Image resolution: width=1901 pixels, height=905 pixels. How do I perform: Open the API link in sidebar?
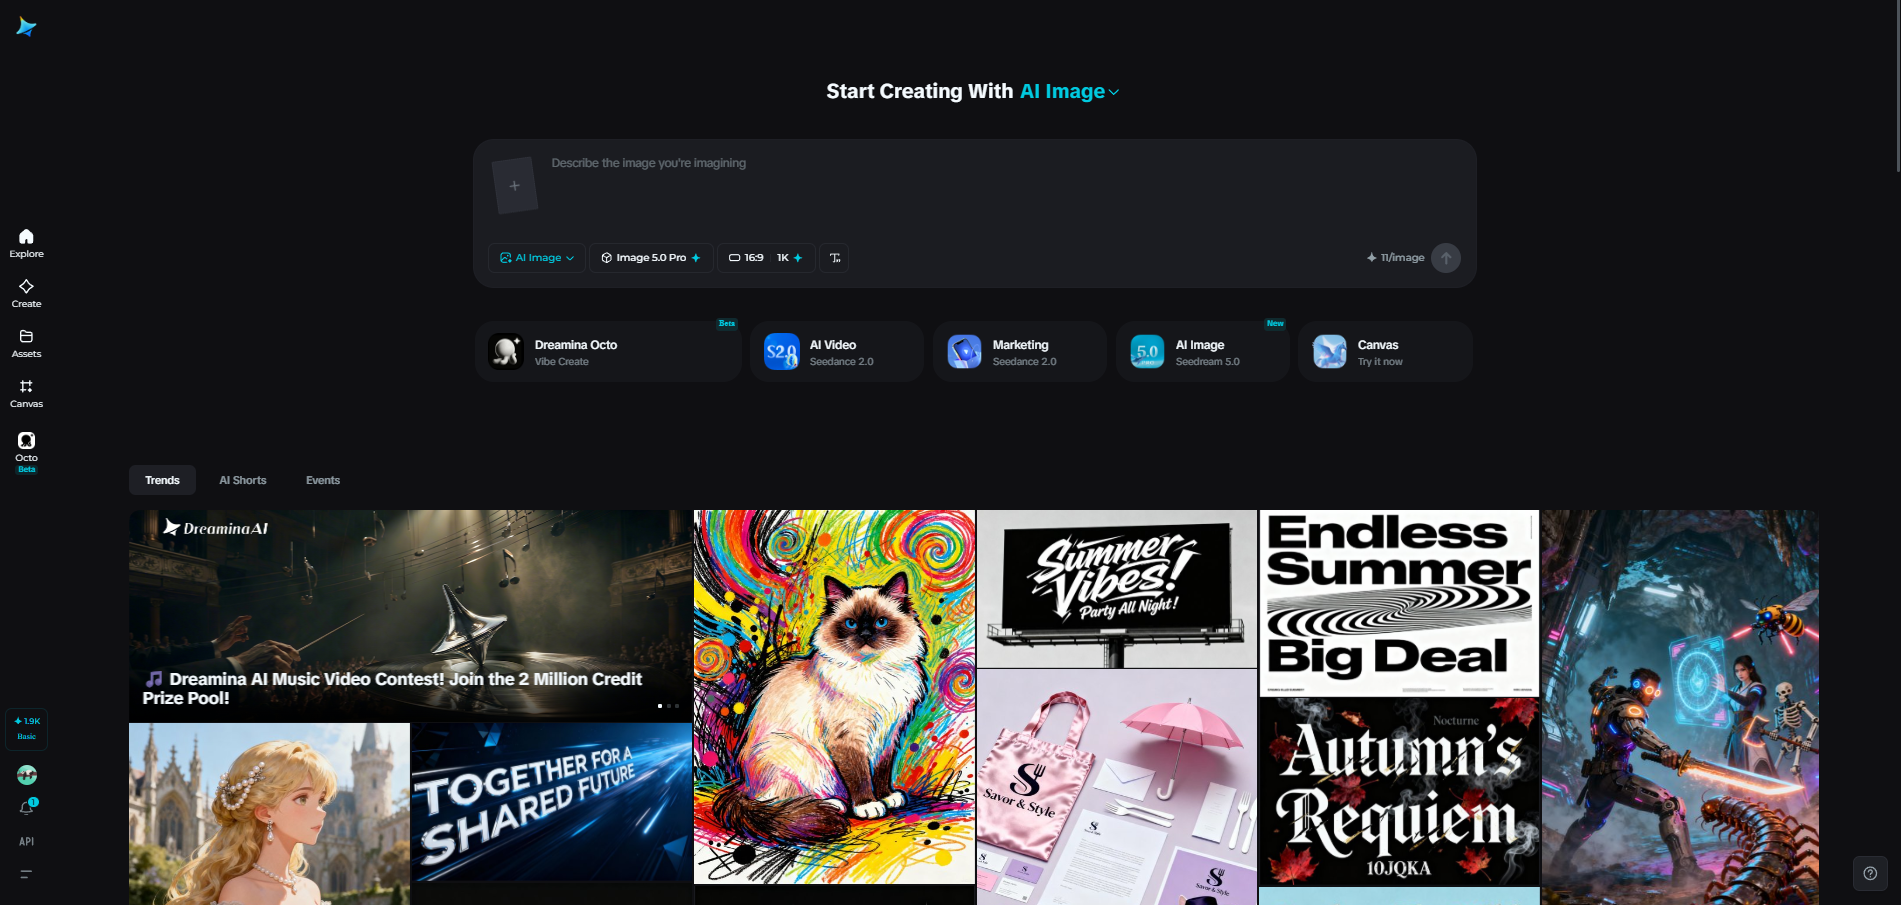click(27, 841)
